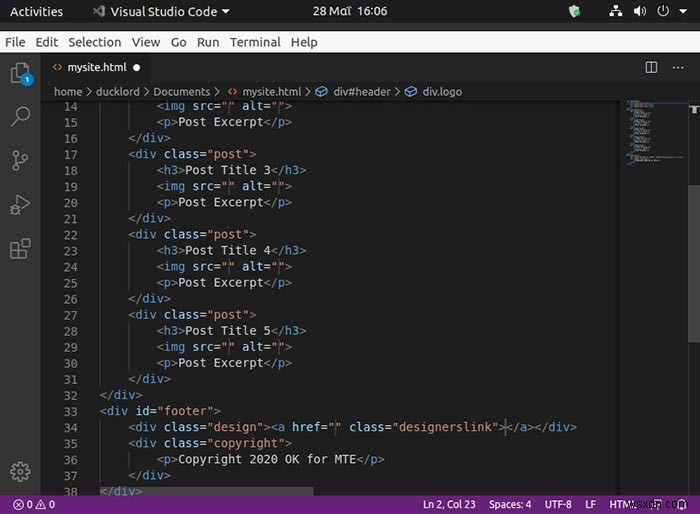Split the editor to the right

pos(651,67)
